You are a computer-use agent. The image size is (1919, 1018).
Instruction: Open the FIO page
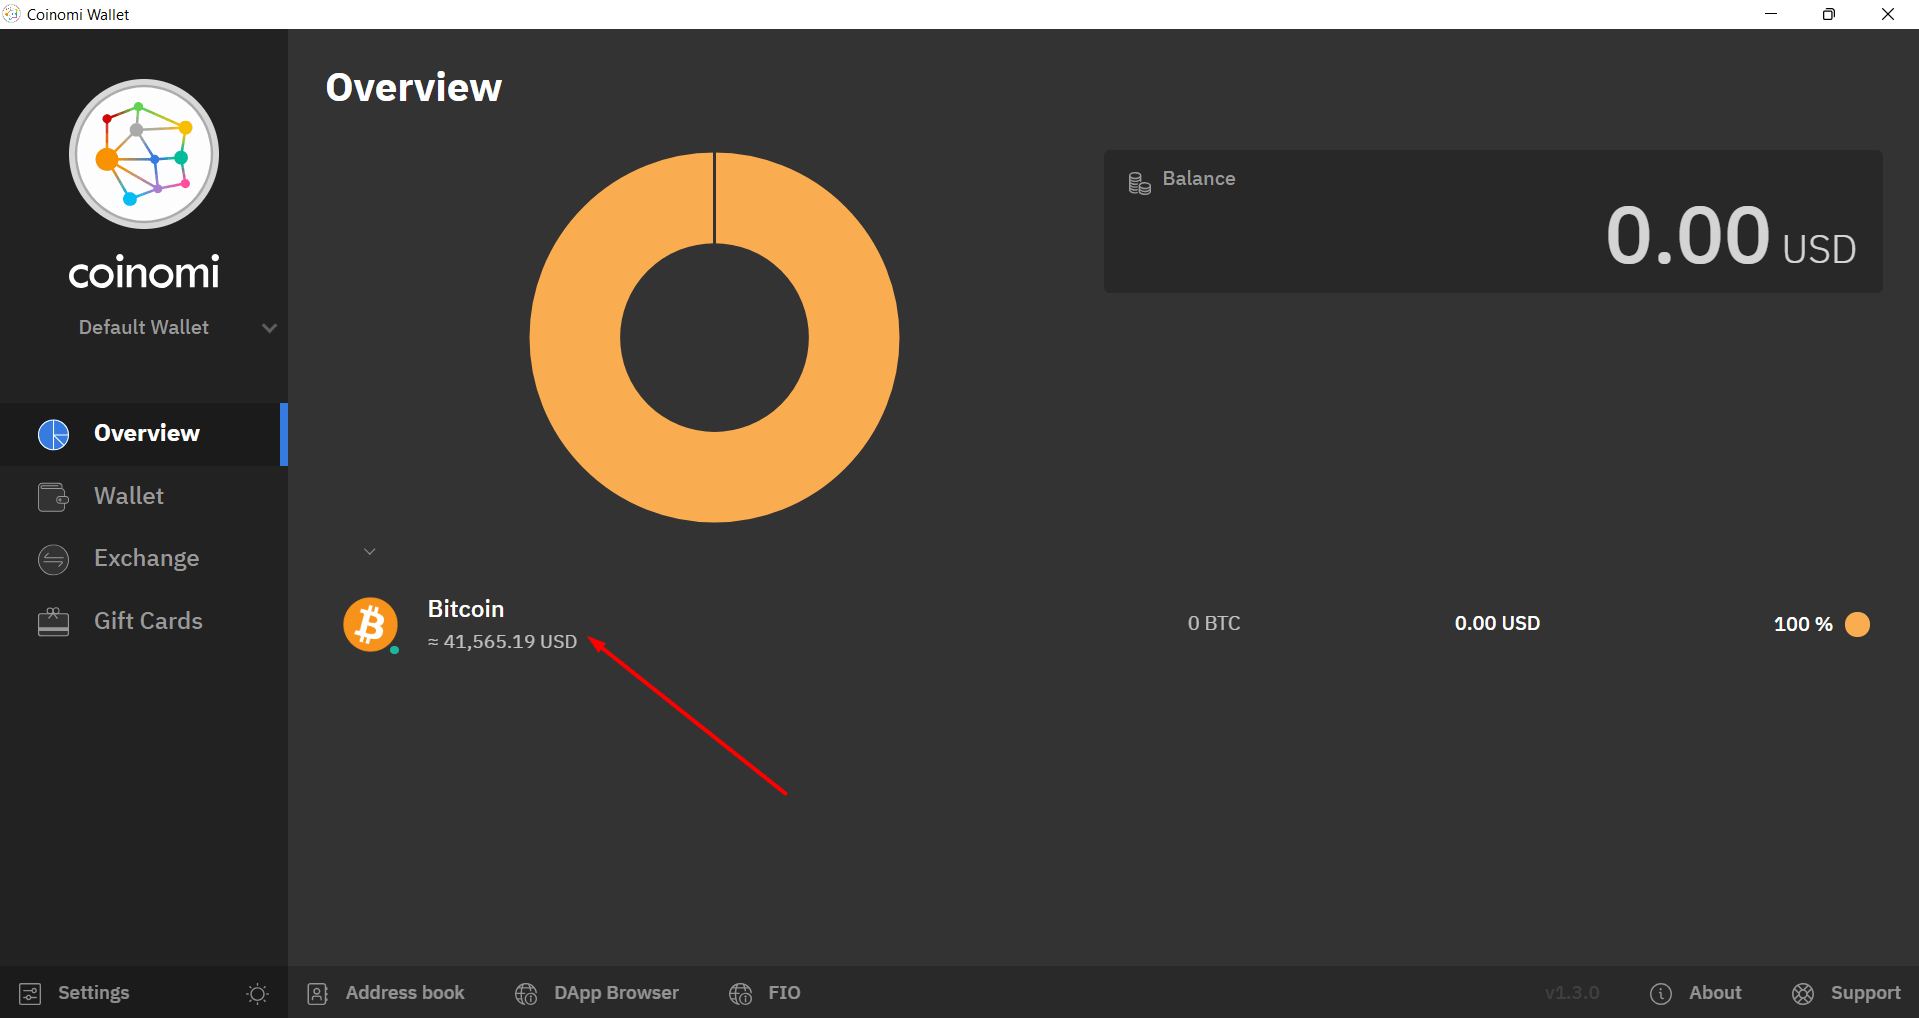[x=783, y=993]
